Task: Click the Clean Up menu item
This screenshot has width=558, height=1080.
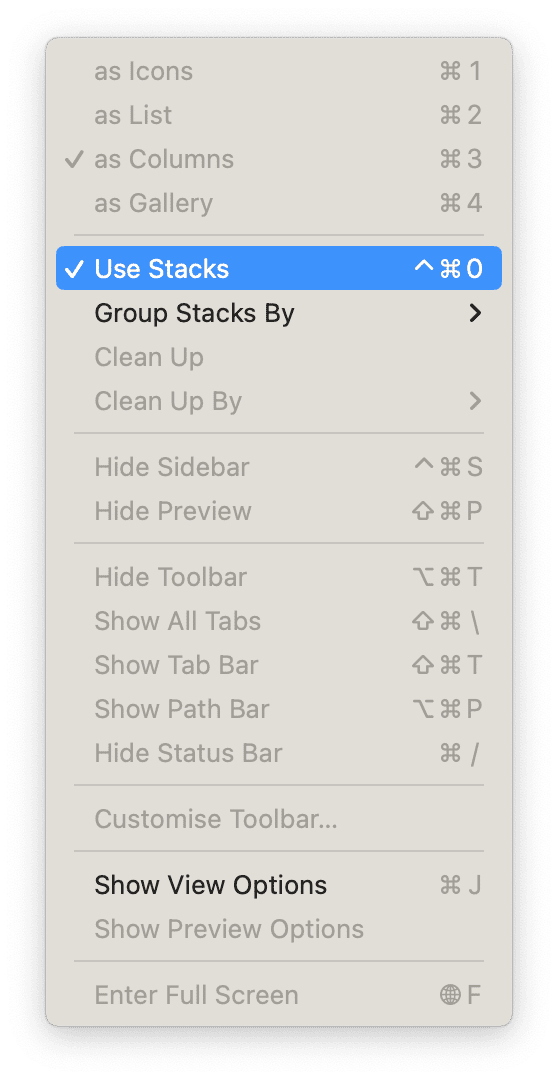Action: [278, 357]
